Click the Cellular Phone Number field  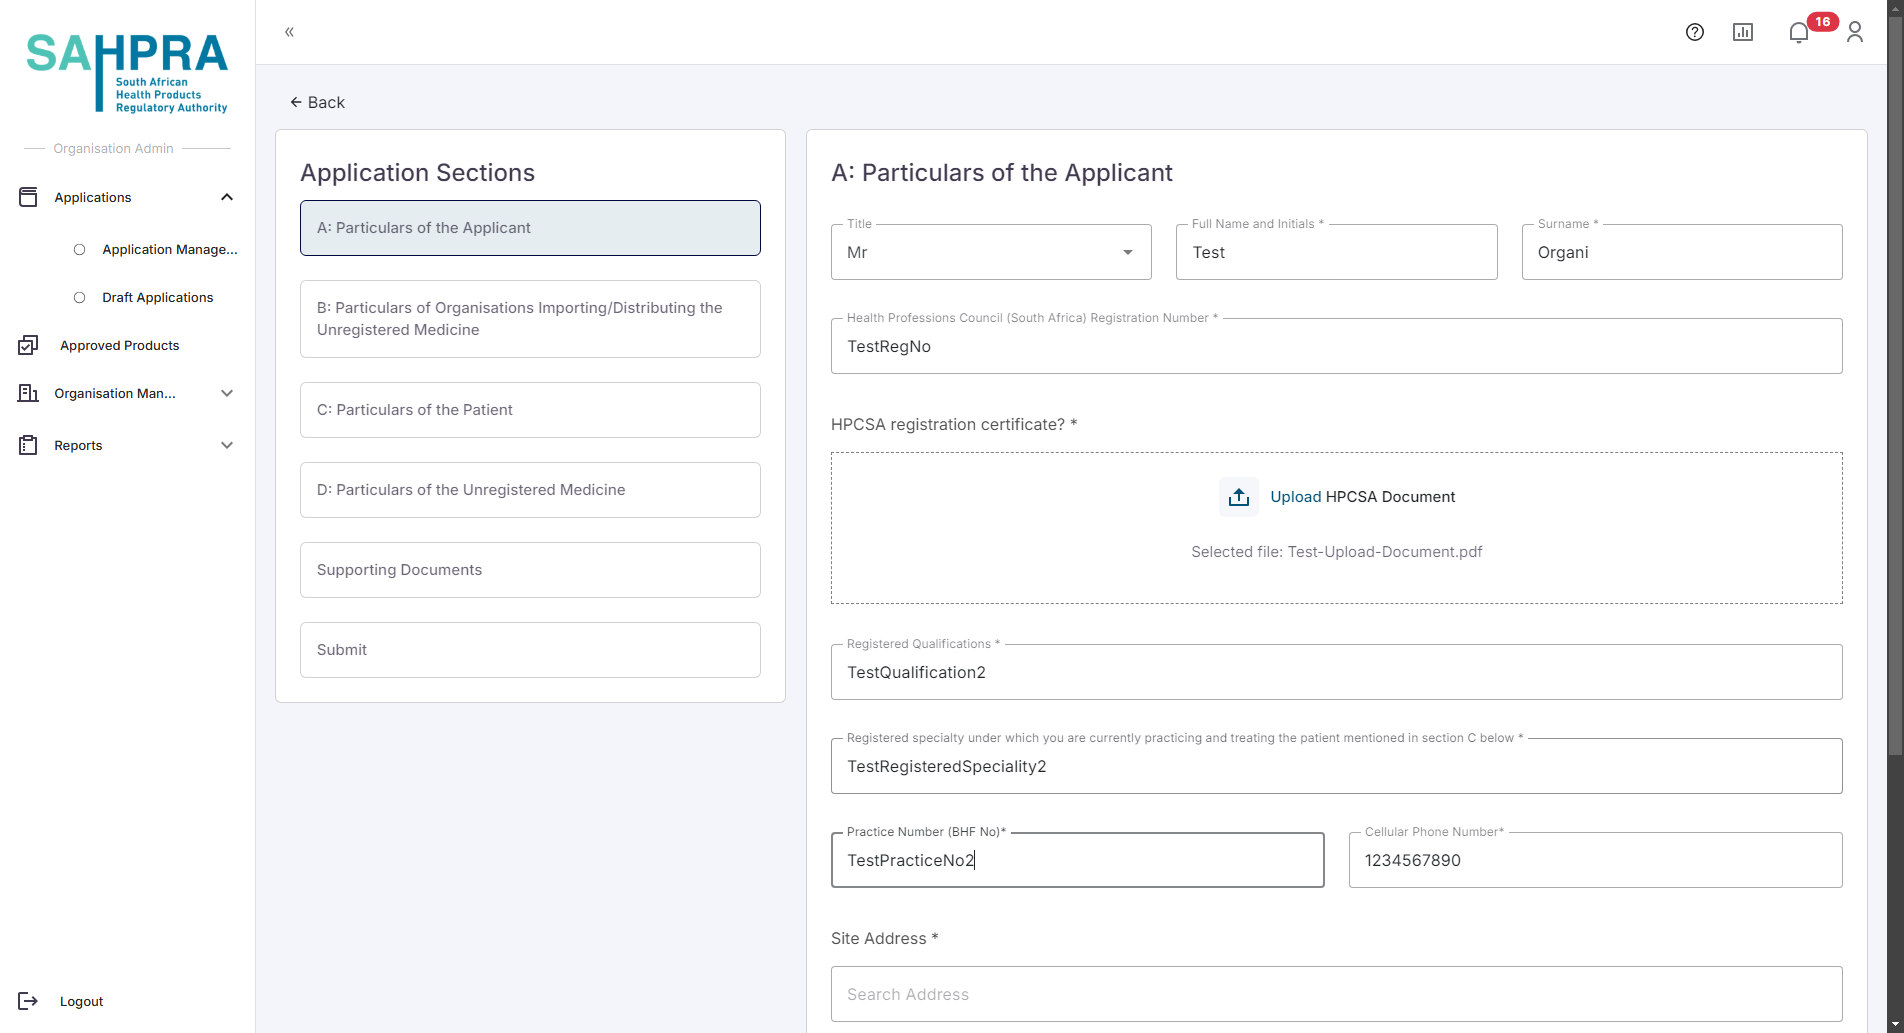pos(1595,860)
